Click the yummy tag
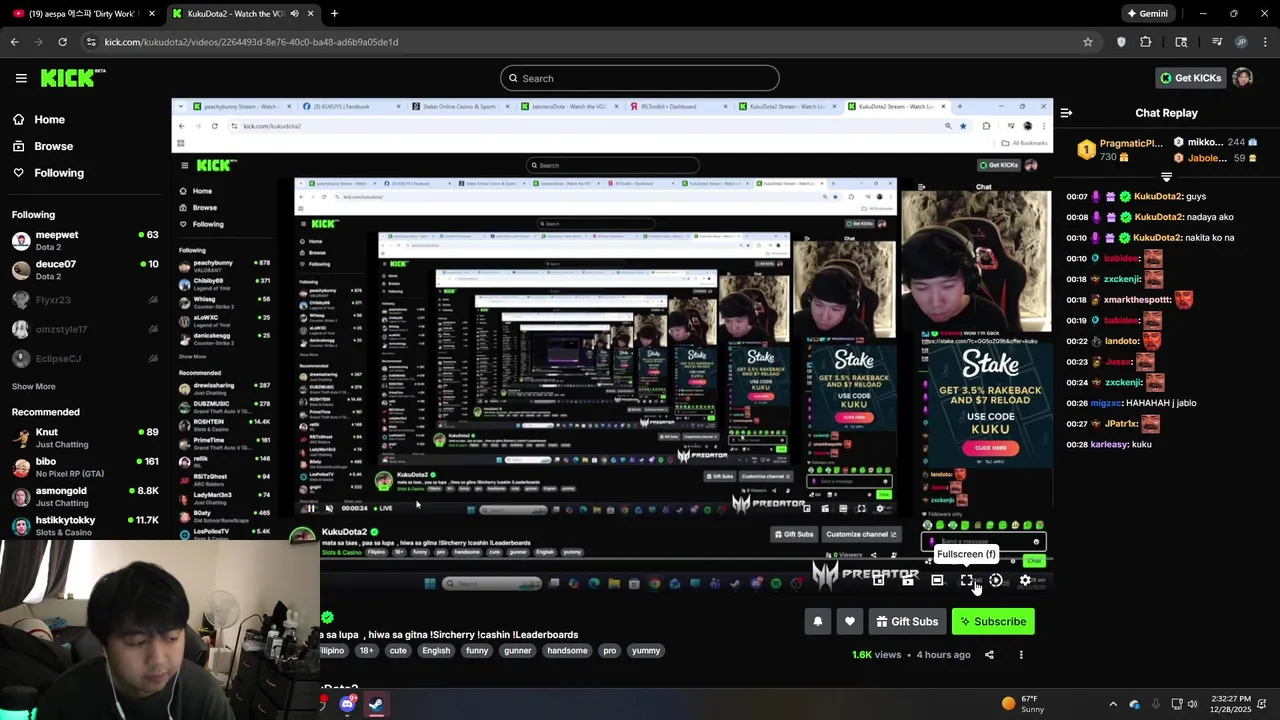The image size is (1280, 720). point(646,651)
